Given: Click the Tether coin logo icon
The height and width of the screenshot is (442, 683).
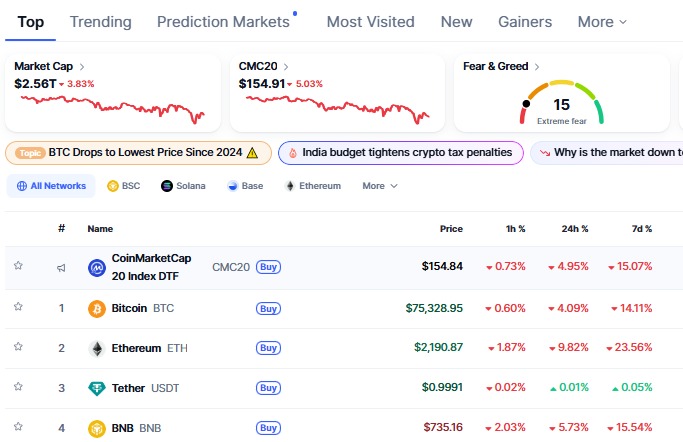Looking at the screenshot, I should (x=97, y=388).
